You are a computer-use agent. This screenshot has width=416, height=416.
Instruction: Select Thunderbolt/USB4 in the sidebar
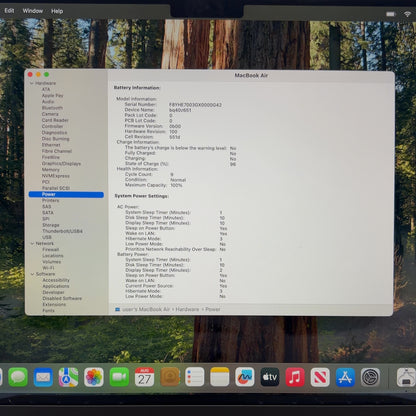pyautogui.click(x=62, y=231)
